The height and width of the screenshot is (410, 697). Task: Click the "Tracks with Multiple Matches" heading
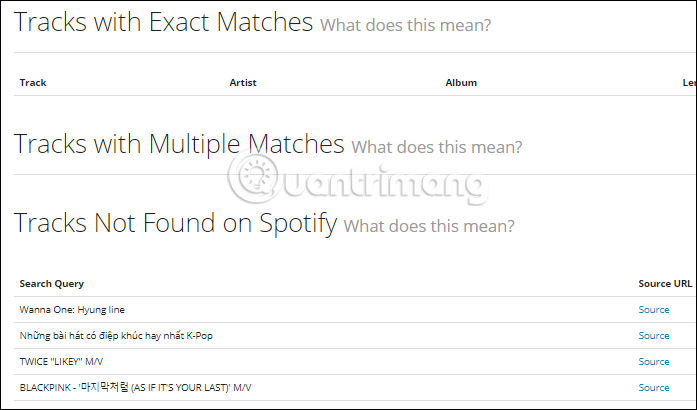tap(179, 144)
